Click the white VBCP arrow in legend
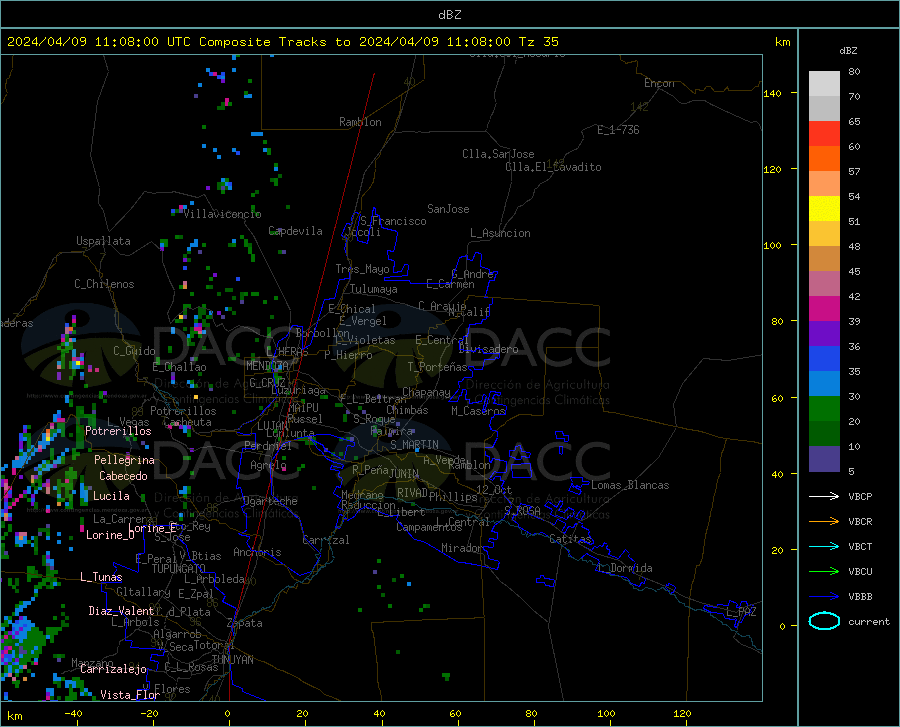Viewport: 900px width, 727px height. [824, 496]
